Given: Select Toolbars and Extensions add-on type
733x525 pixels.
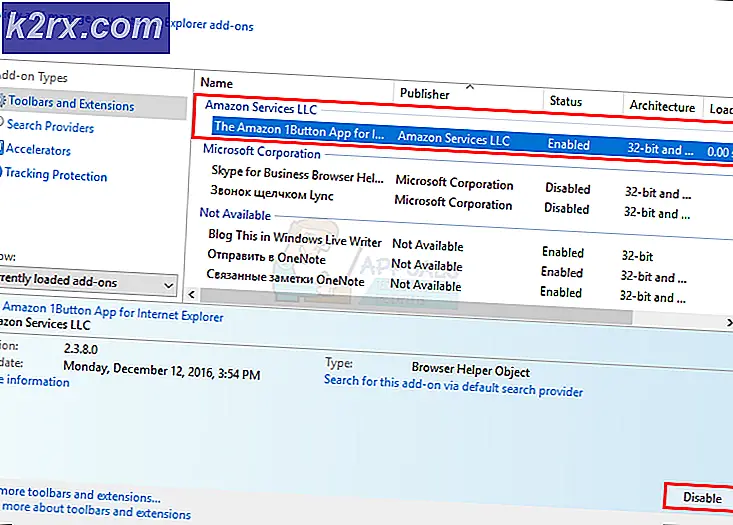Looking at the screenshot, I should pyautogui.click(x=72, y=103).
